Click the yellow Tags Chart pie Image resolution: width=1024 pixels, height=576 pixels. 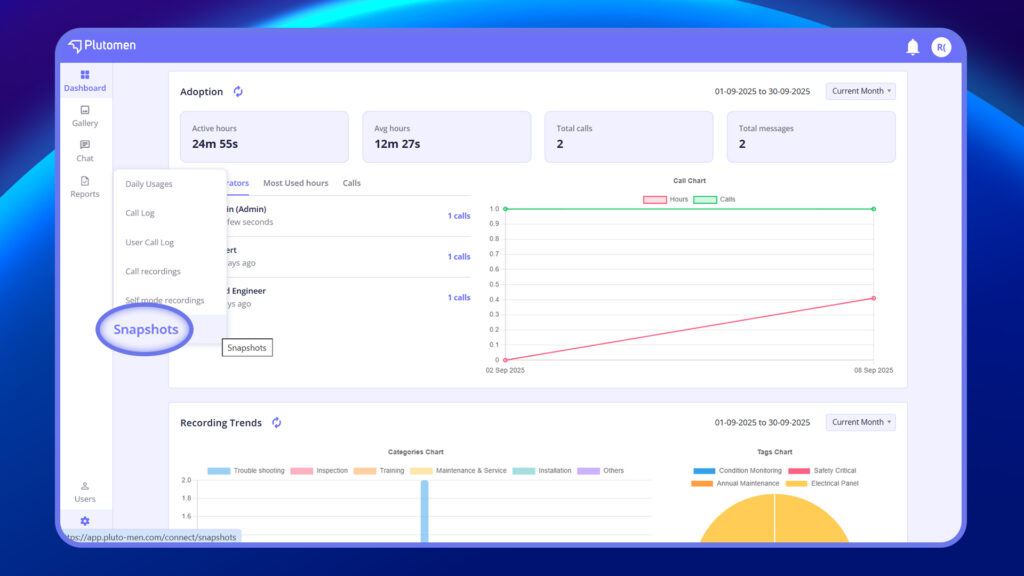[x=775, y=519]
